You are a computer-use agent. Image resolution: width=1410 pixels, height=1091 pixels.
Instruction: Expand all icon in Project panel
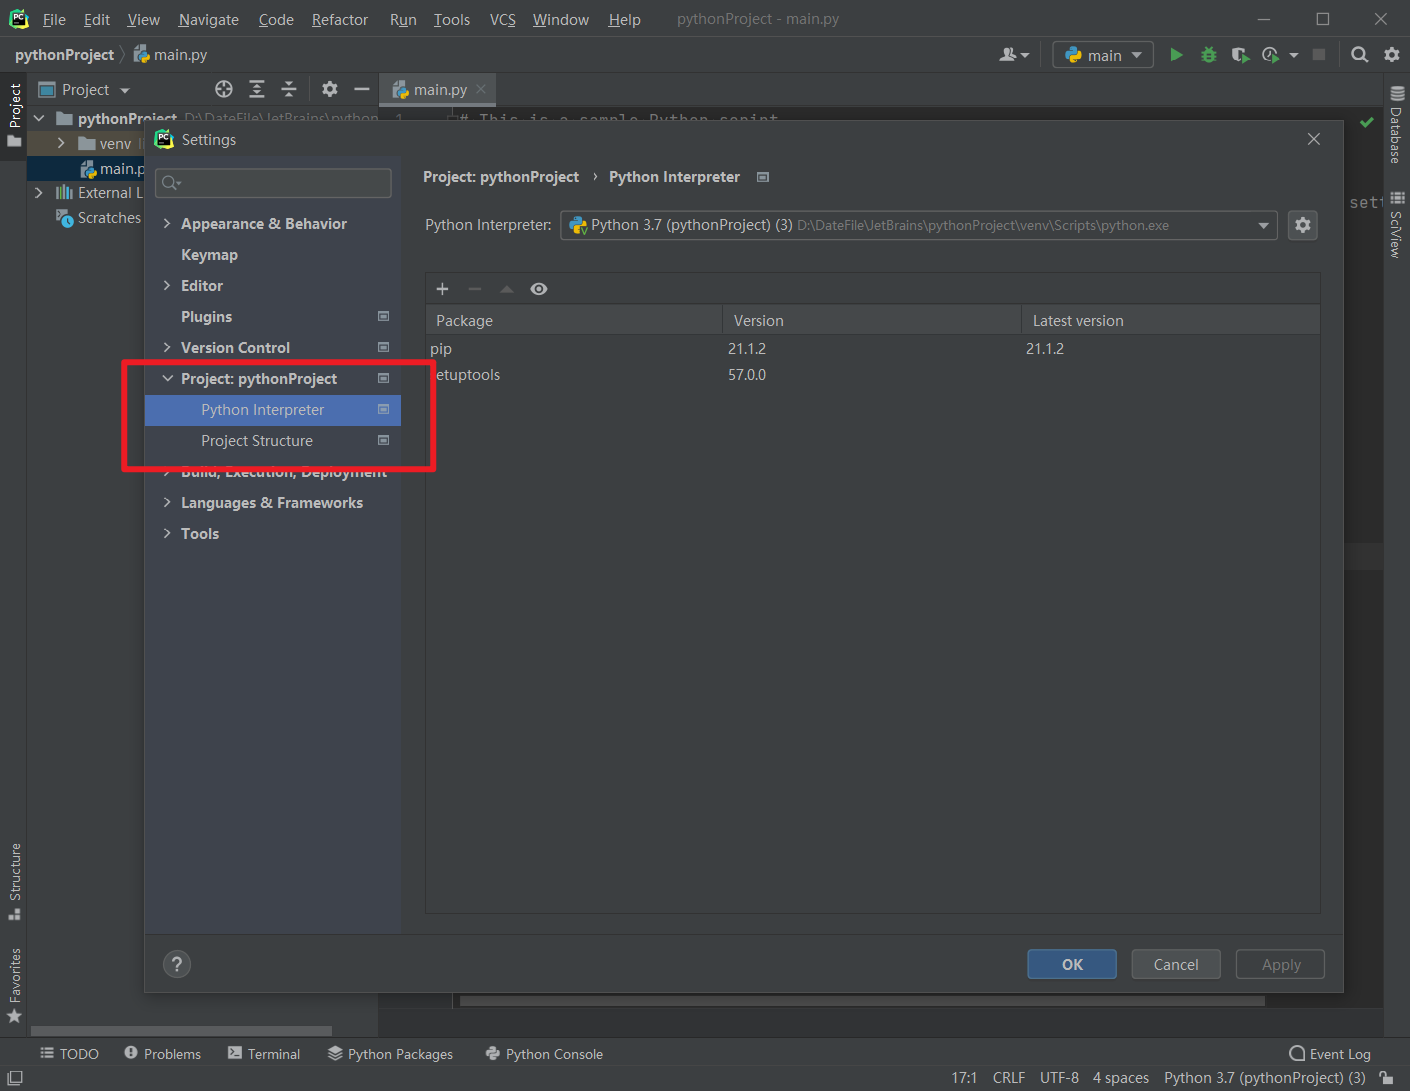coord(257,89)
